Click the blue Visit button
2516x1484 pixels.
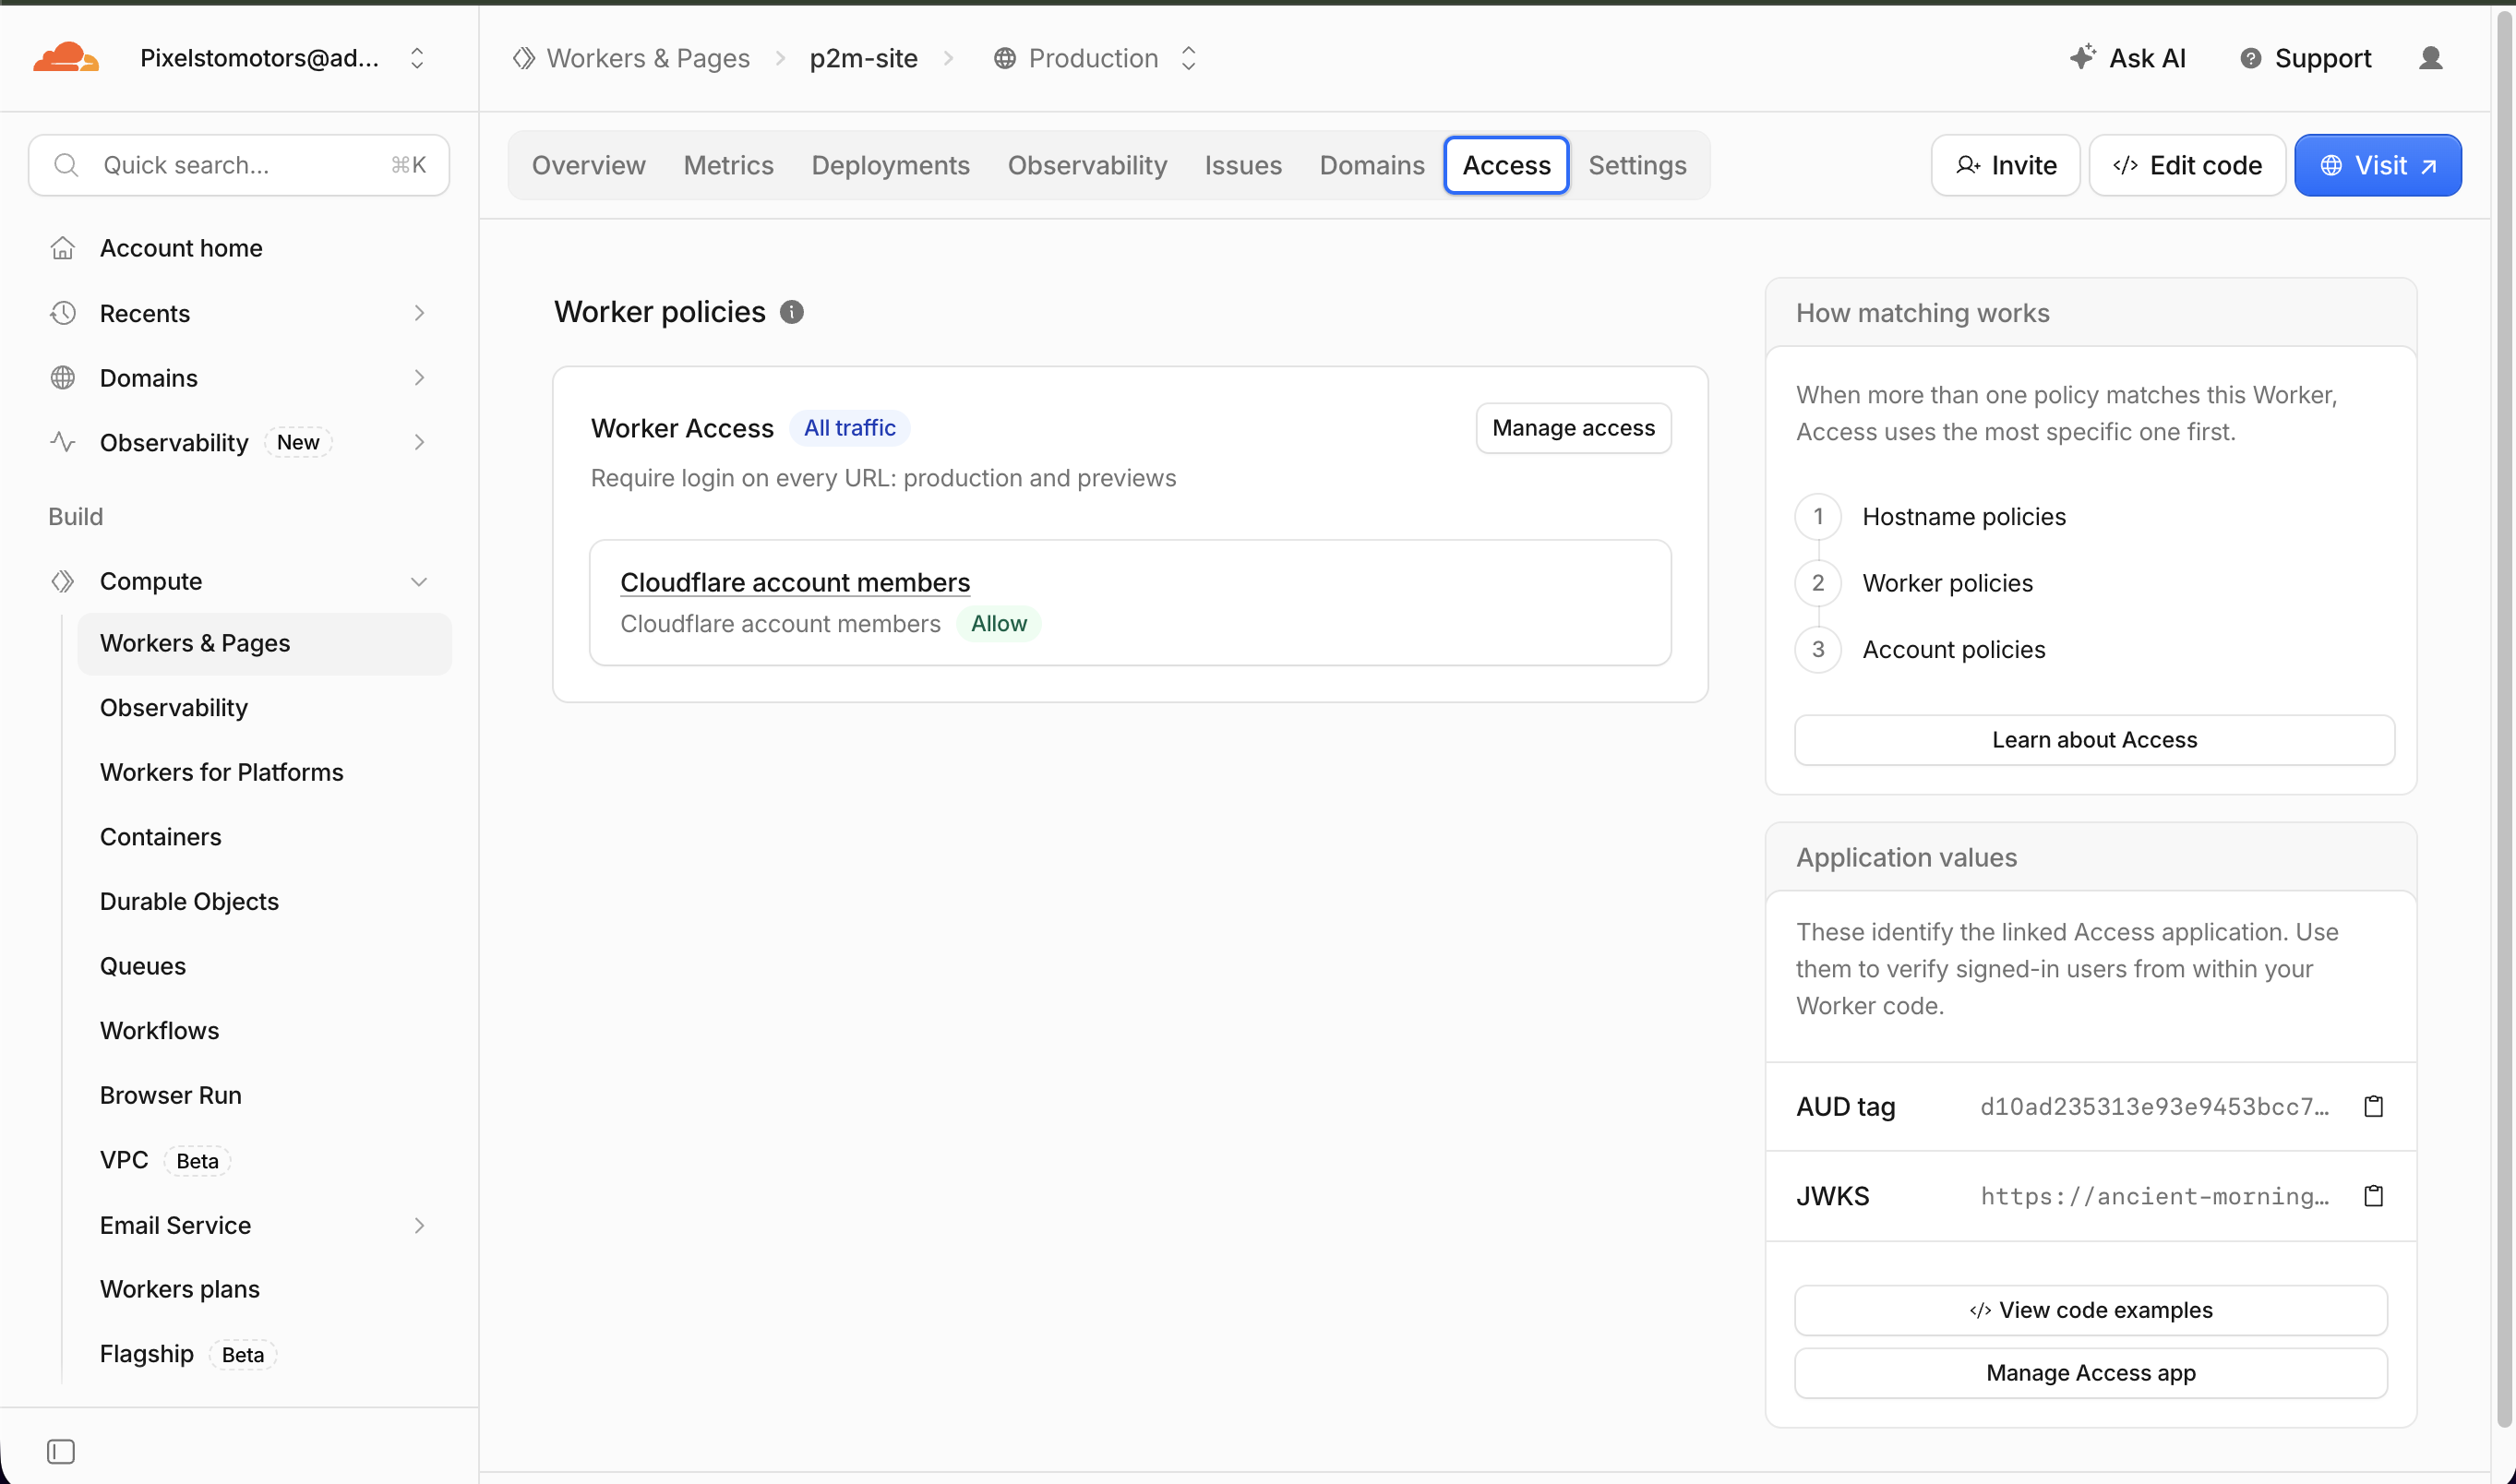(2377, 165)
